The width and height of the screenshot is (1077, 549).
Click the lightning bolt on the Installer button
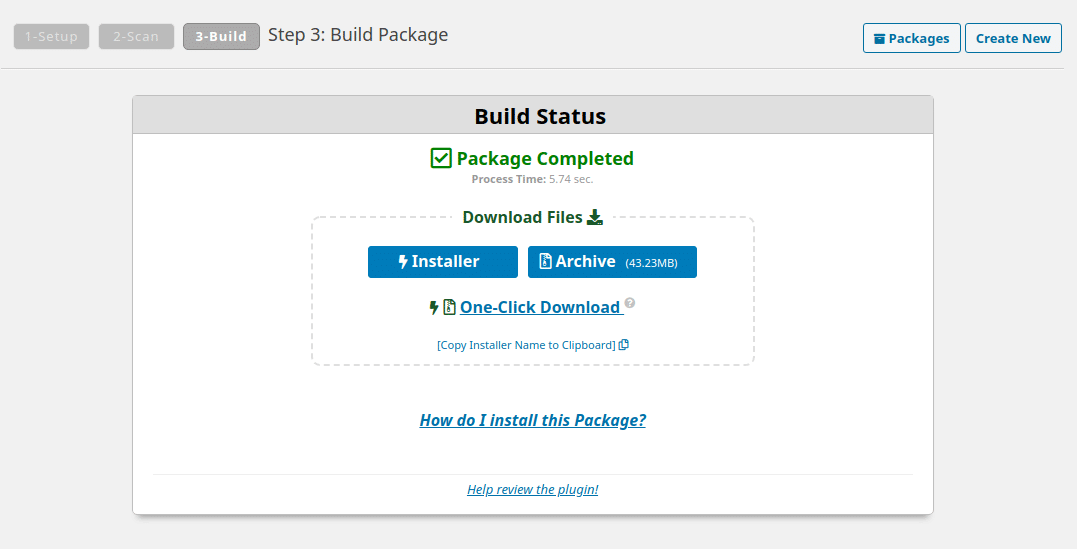tap(403, 262)
